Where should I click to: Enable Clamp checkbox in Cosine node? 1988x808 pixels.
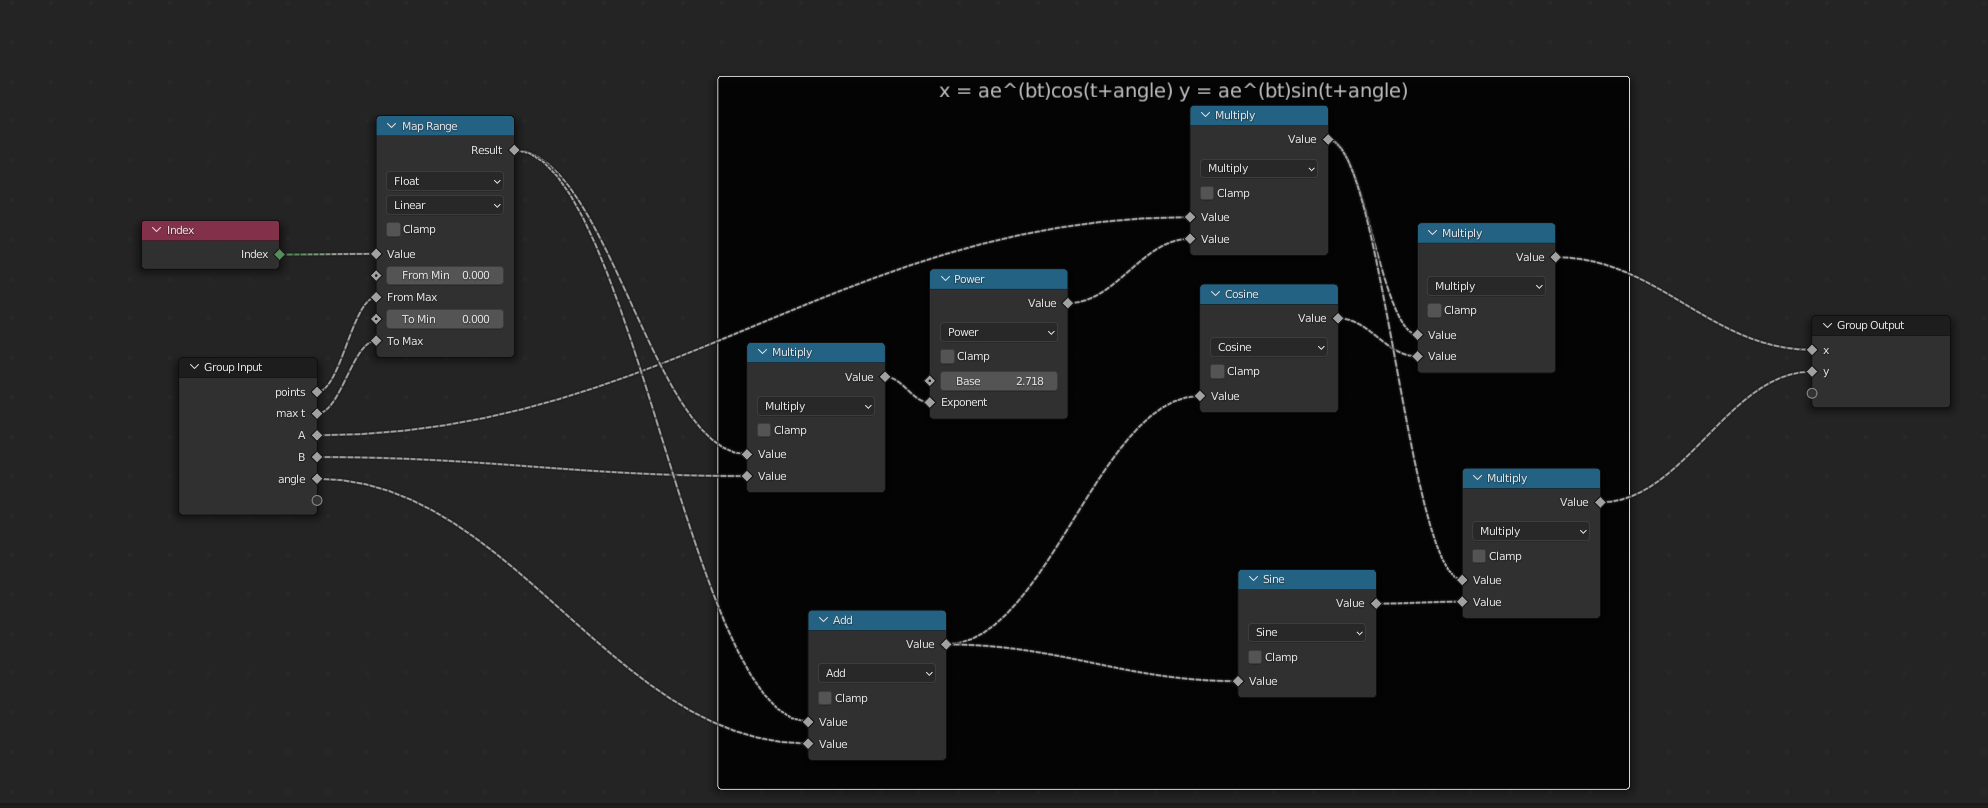[x=1217, y=371]
